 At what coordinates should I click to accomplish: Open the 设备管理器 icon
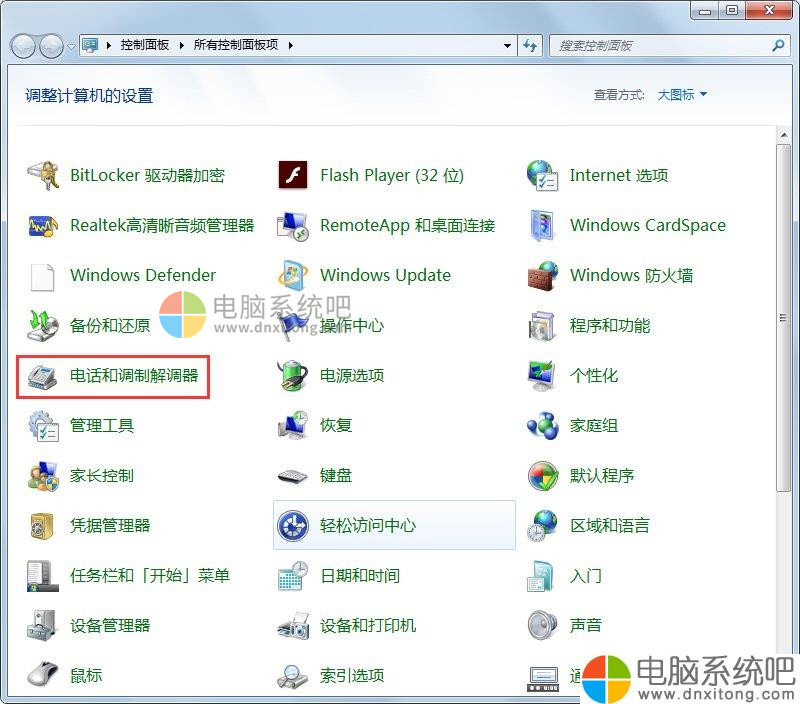[x=41, y=625]
